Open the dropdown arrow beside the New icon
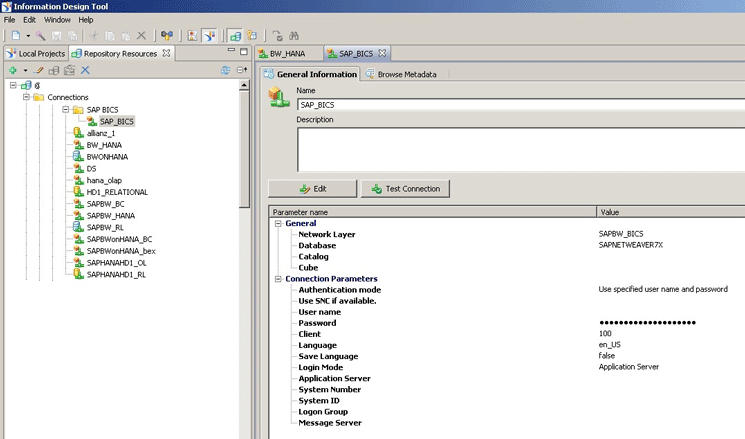The image size is (745, 439). pos(28,36)
